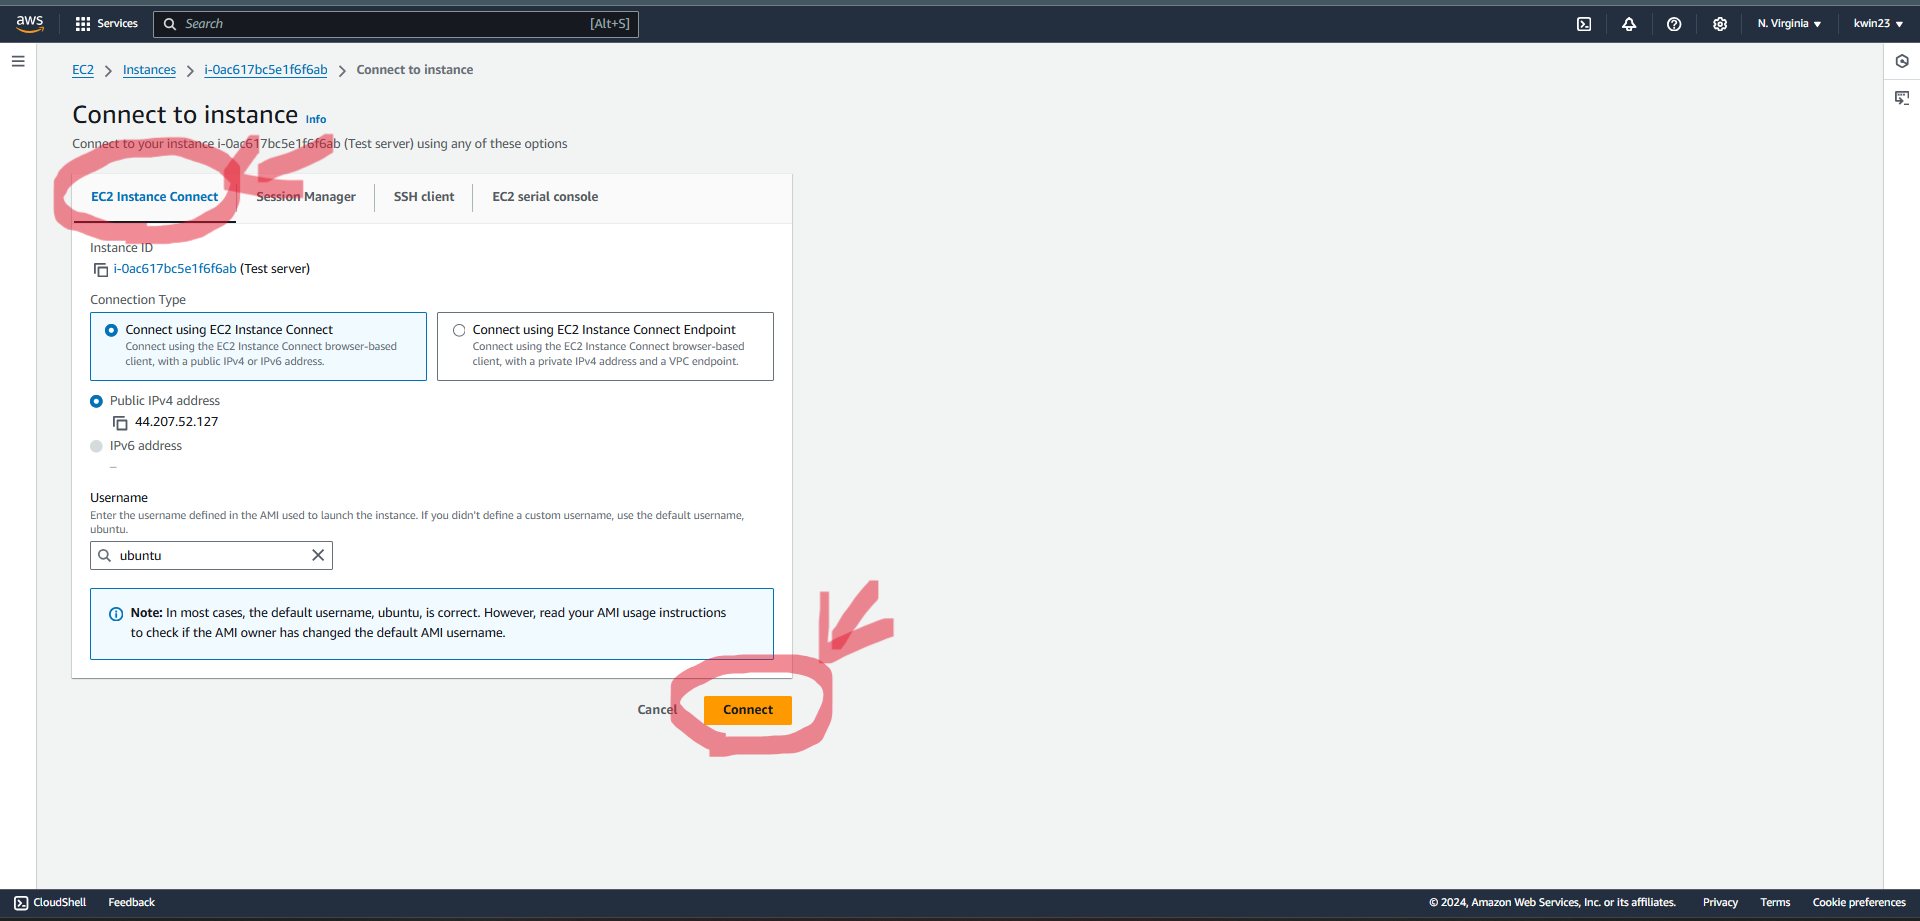Copy the public IPv4 address 44.207.52.127
The image size is (1920, 921).
tap(121, 423)
